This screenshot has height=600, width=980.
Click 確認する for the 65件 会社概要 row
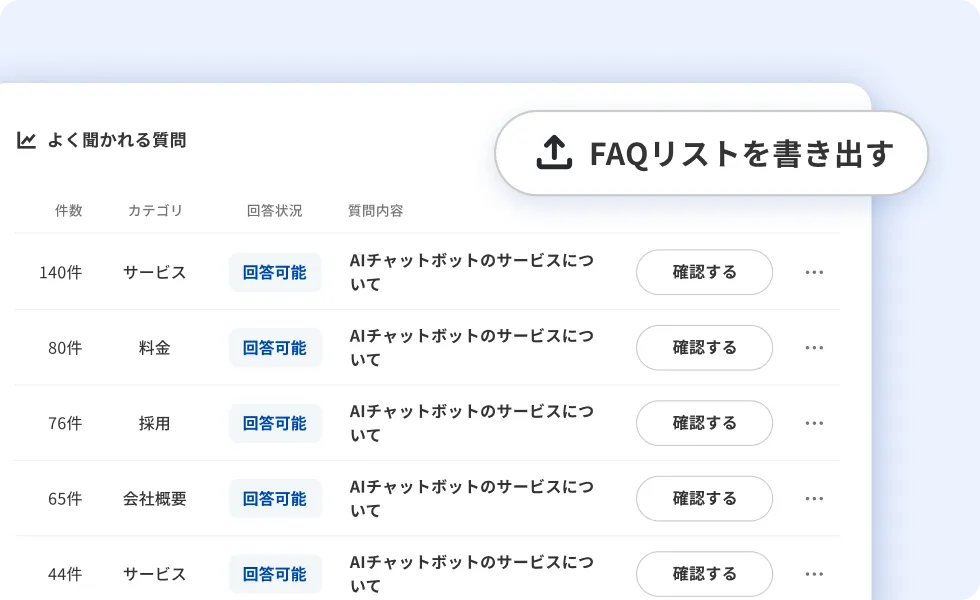pyautogui.click(x=704, y=499)
